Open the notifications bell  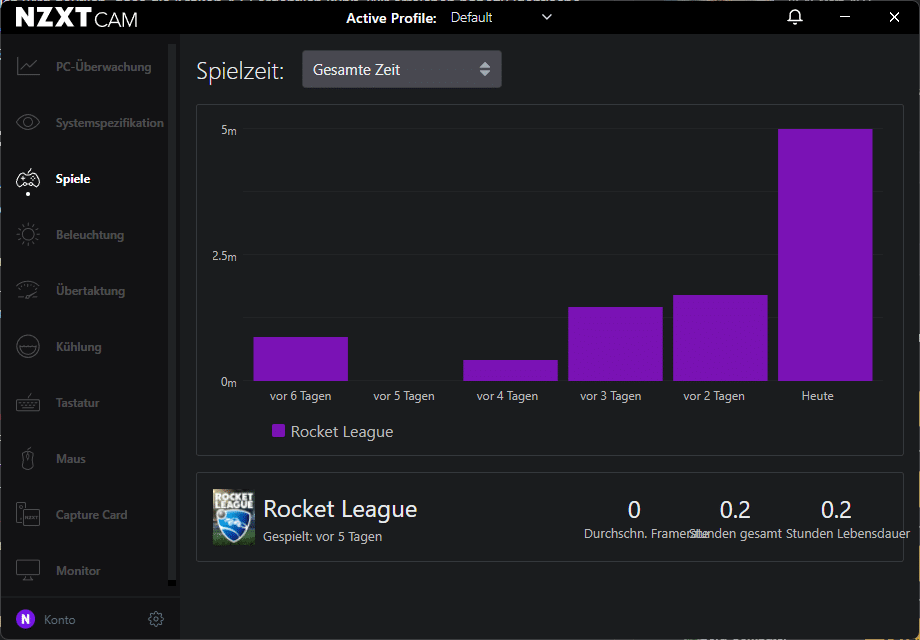(795, 17)
